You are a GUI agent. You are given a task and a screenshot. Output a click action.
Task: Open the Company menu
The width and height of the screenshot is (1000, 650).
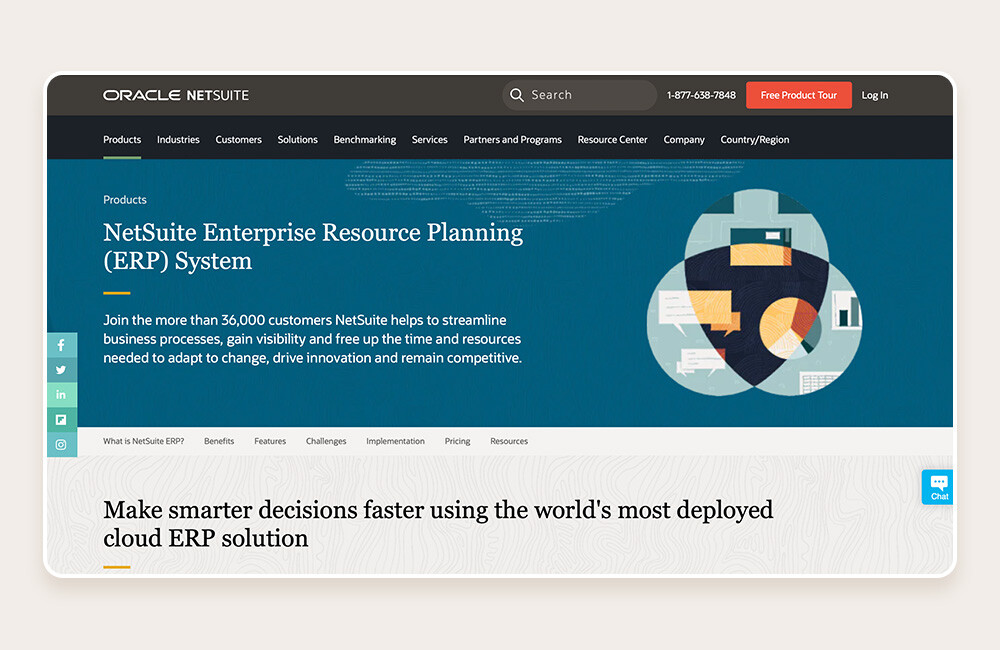coord(684,140)
